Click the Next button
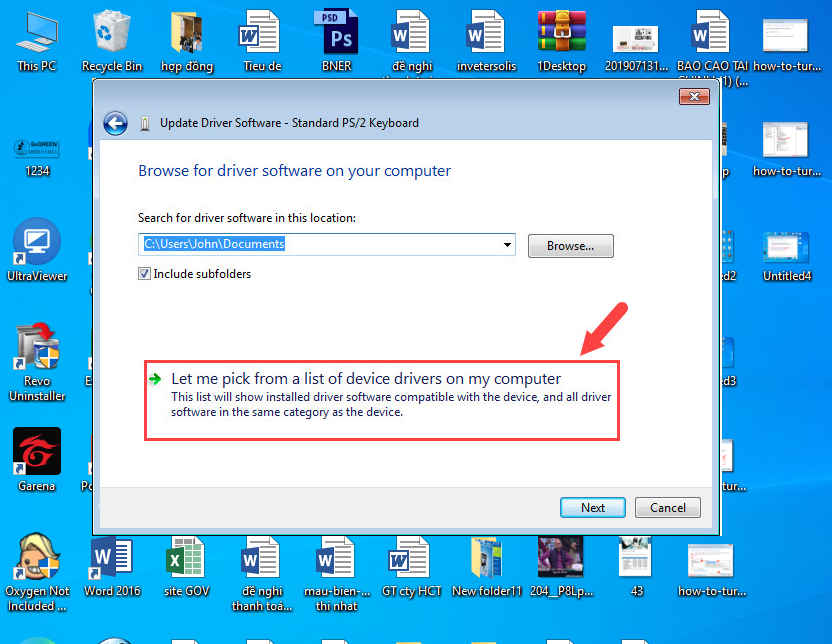This screenshot has height=644, width=832. tap(592, 507)
